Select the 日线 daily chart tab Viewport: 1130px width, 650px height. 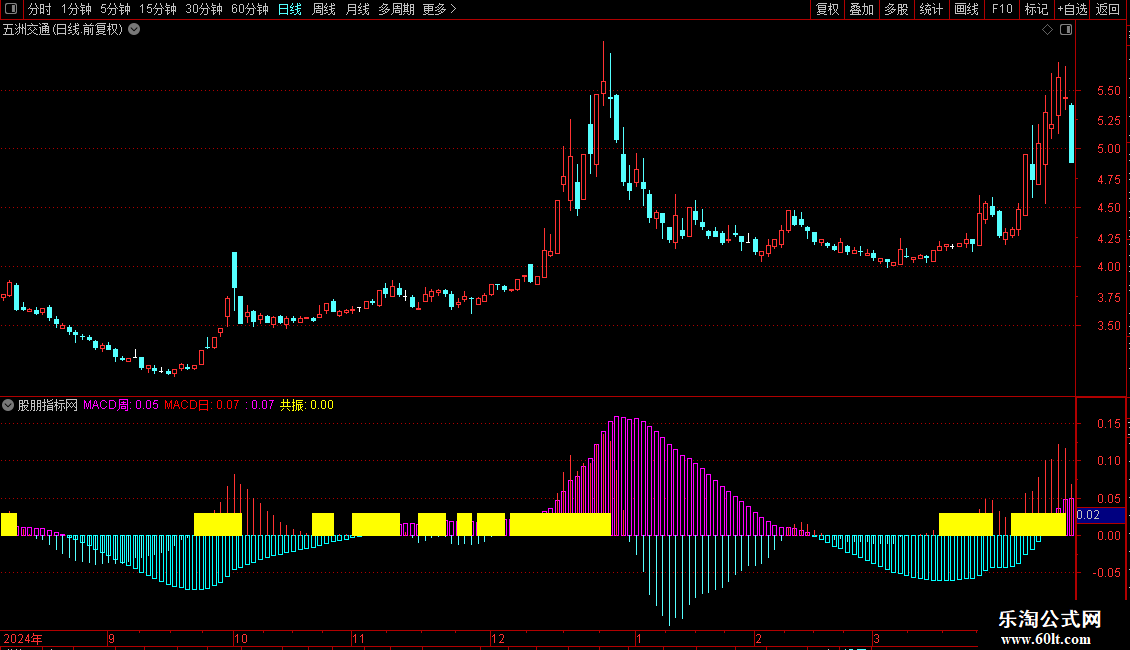[x=290, y=9]
